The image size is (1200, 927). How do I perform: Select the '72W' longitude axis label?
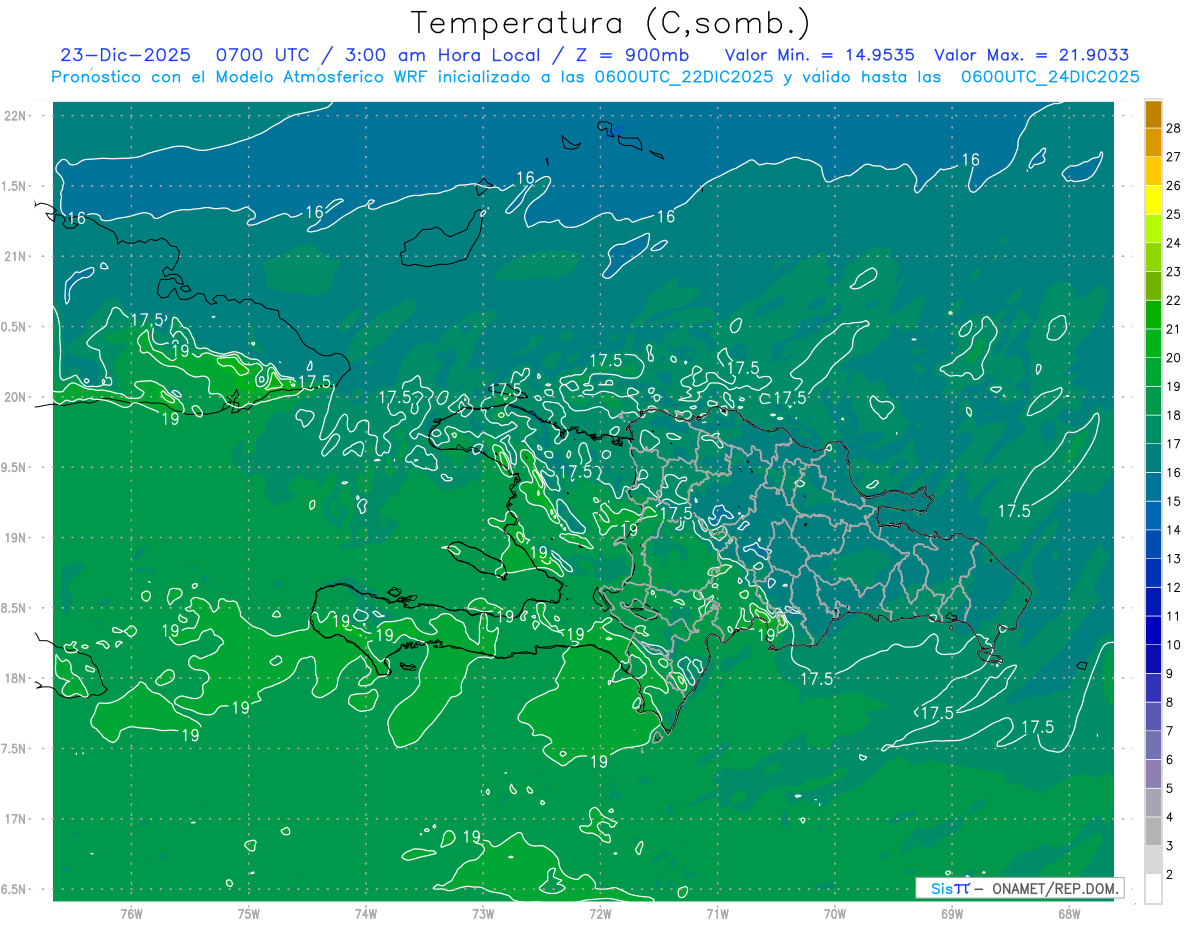[600, 914]
